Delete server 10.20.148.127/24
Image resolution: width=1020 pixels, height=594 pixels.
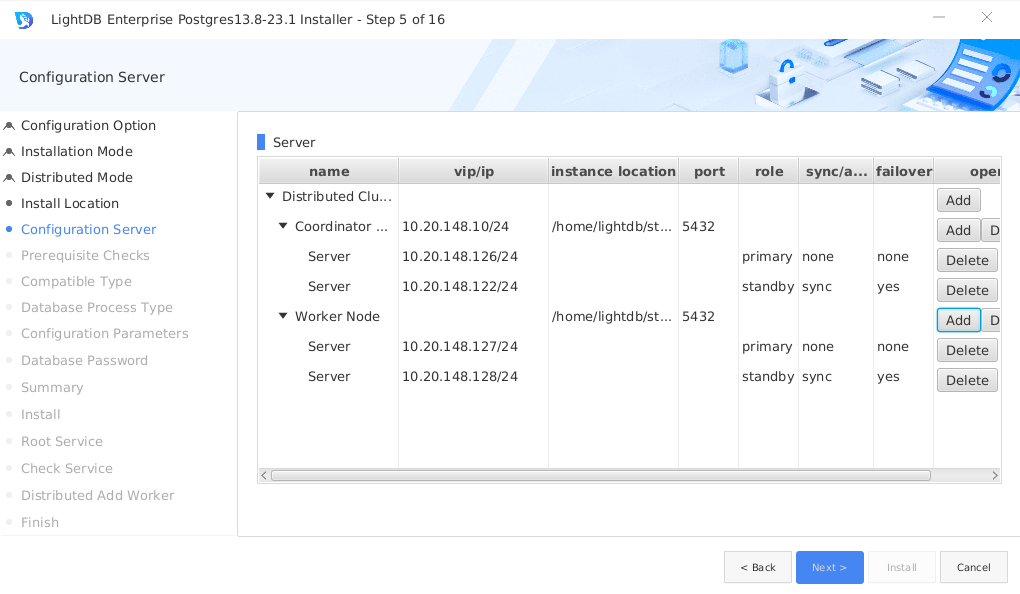(x=967, y=350)
